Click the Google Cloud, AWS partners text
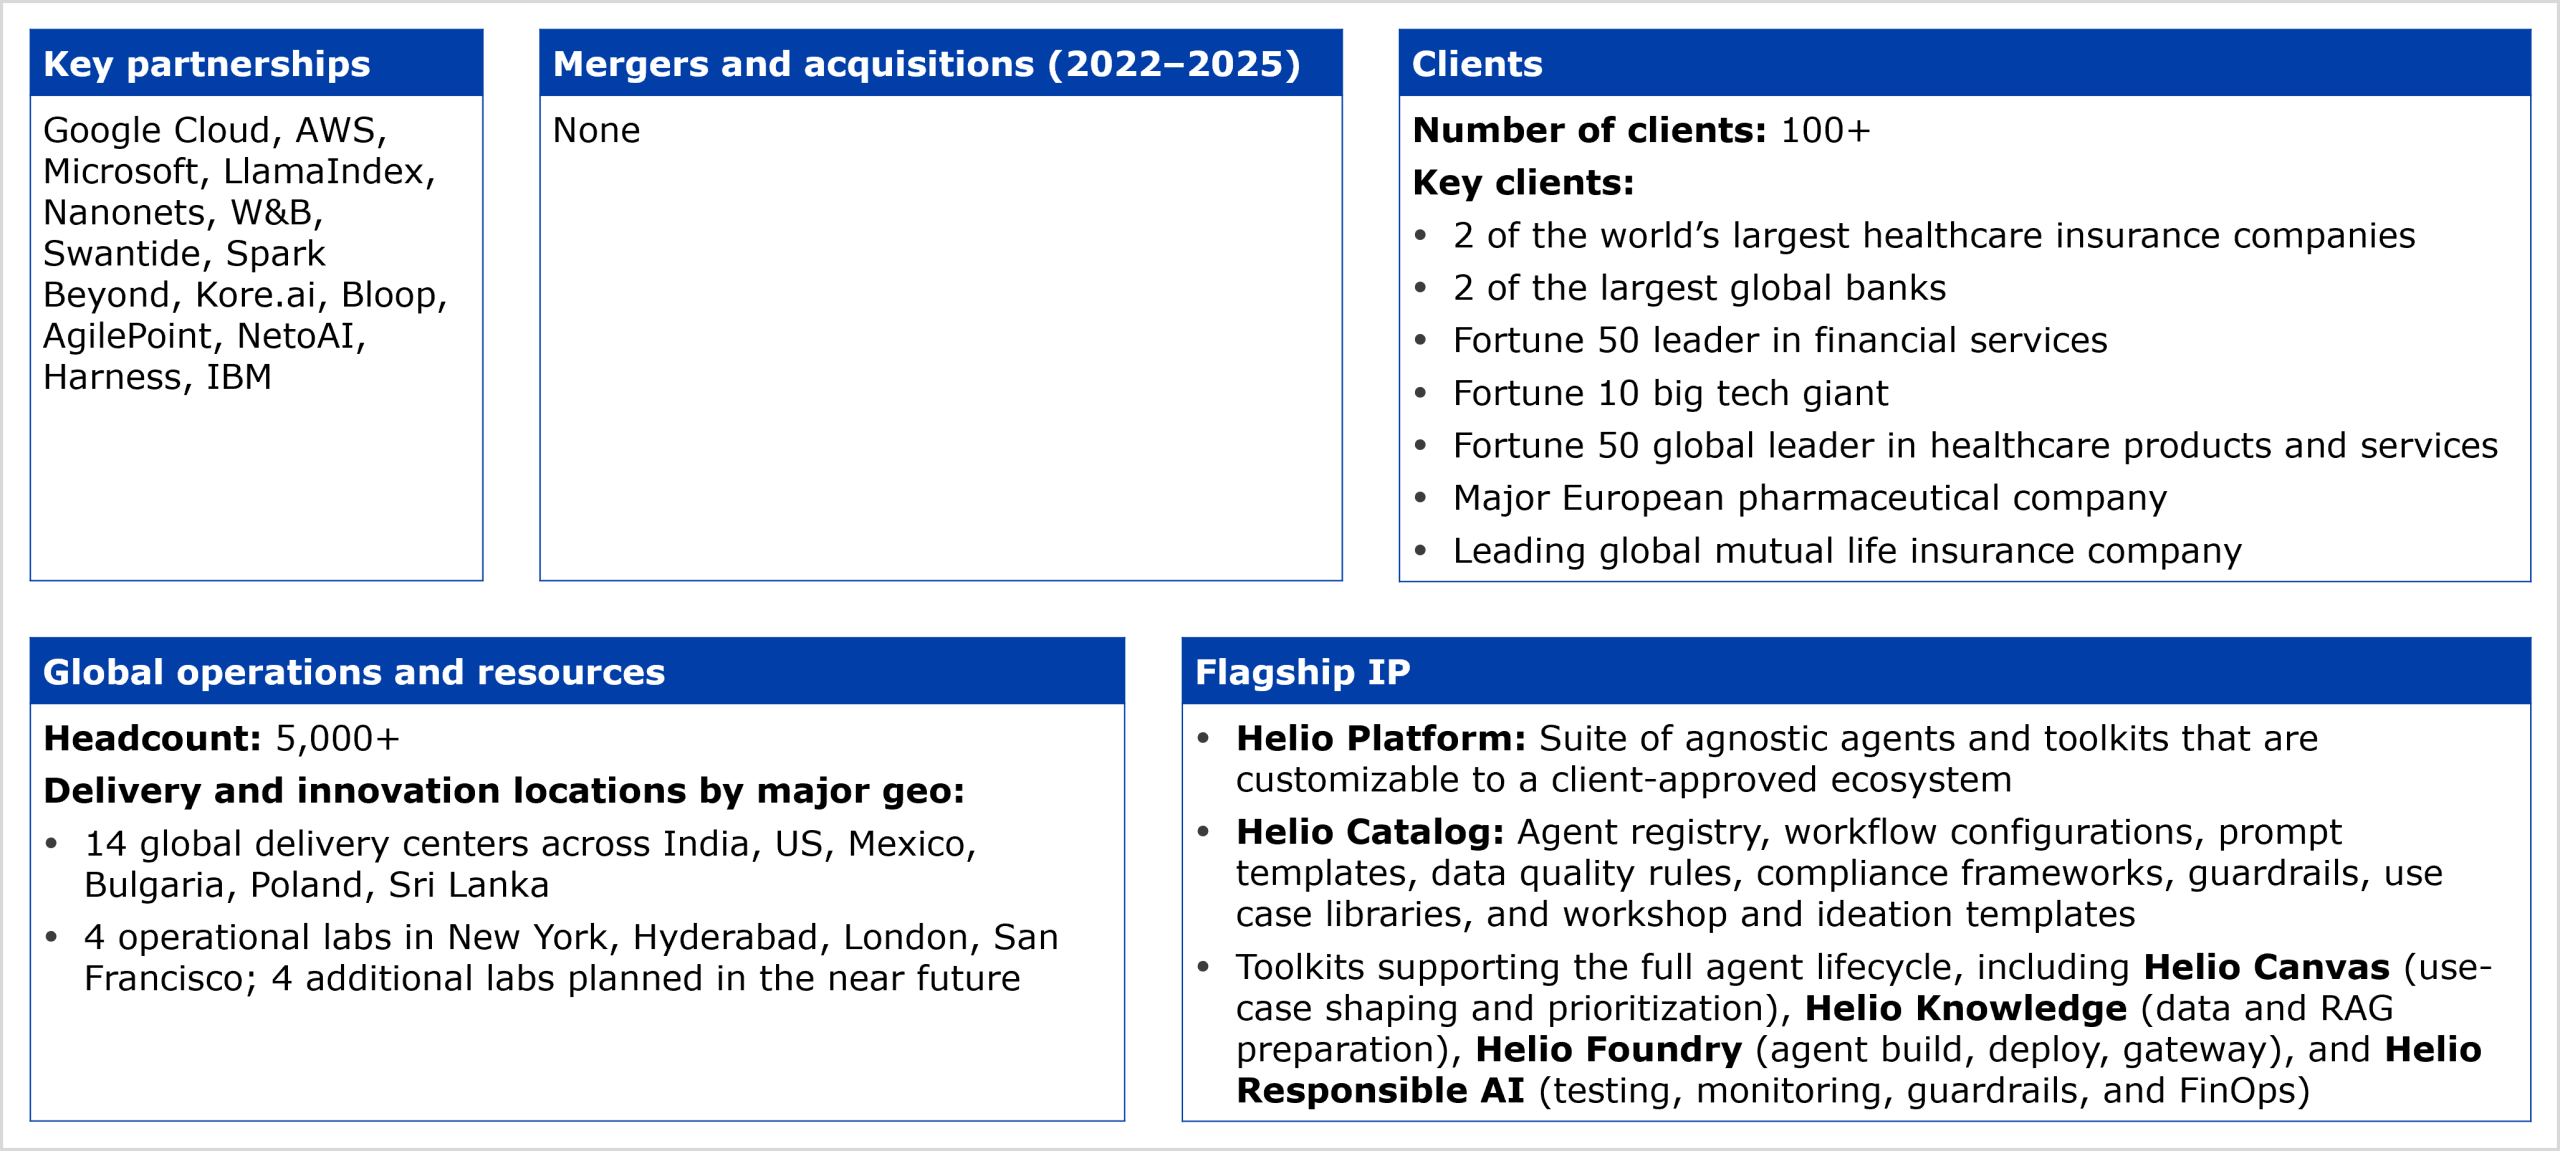This screenshot has height=1151, width=2560. tap(214, 131)
